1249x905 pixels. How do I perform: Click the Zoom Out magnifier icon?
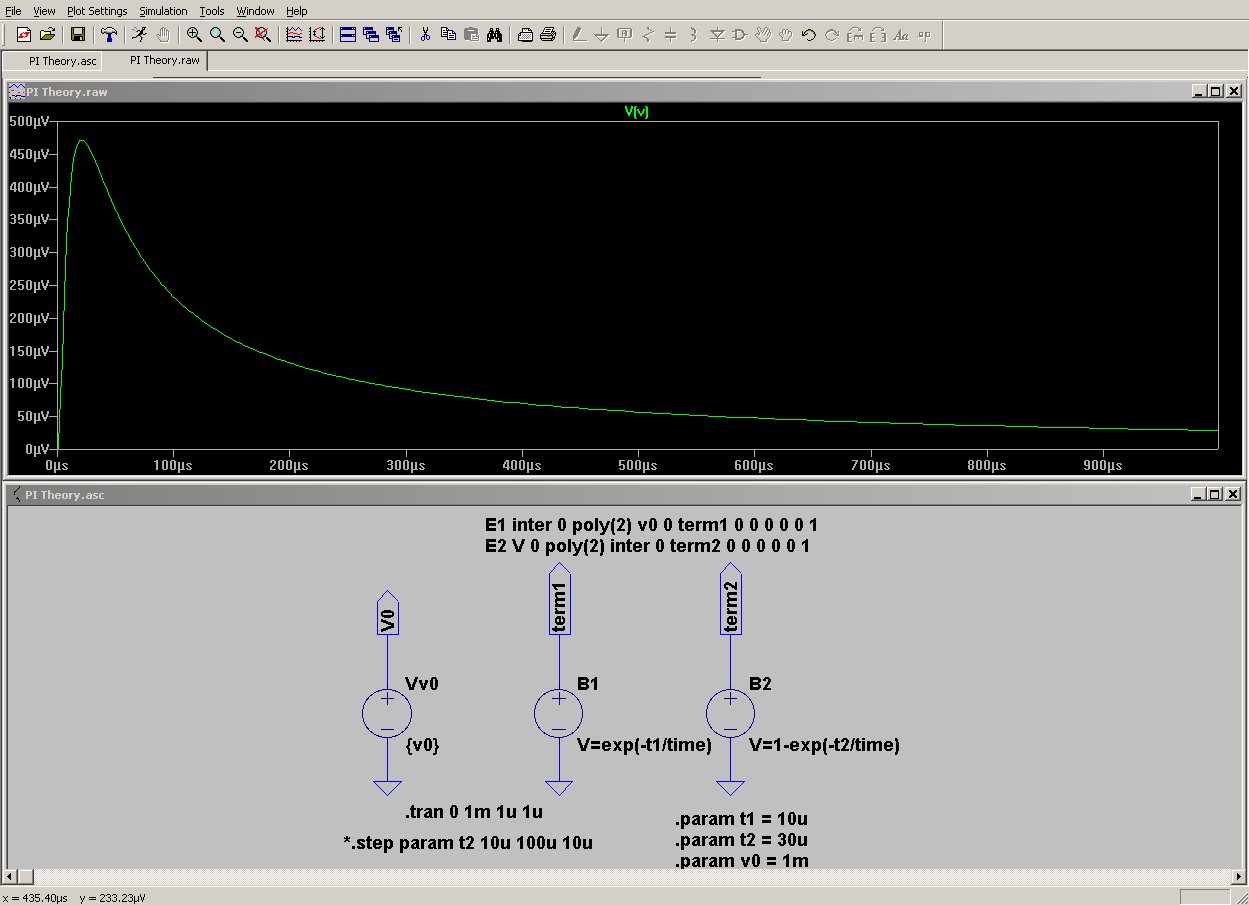point(240,35)
